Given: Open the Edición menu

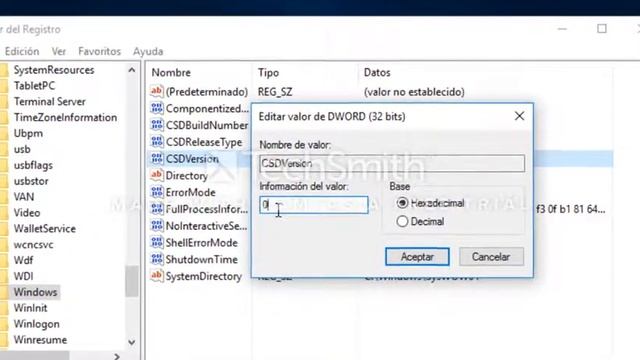Looking at the screenshot, I should [22, 51].
